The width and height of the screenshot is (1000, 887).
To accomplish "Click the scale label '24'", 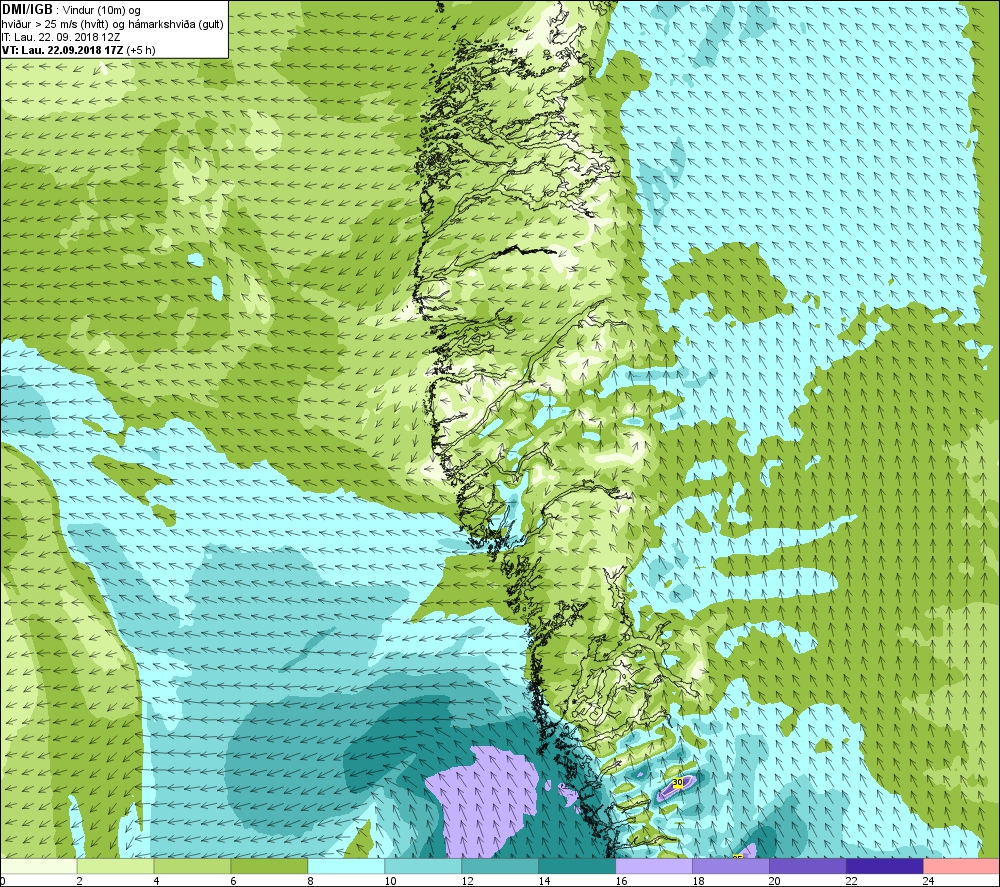I will click(x=928, y=881).
